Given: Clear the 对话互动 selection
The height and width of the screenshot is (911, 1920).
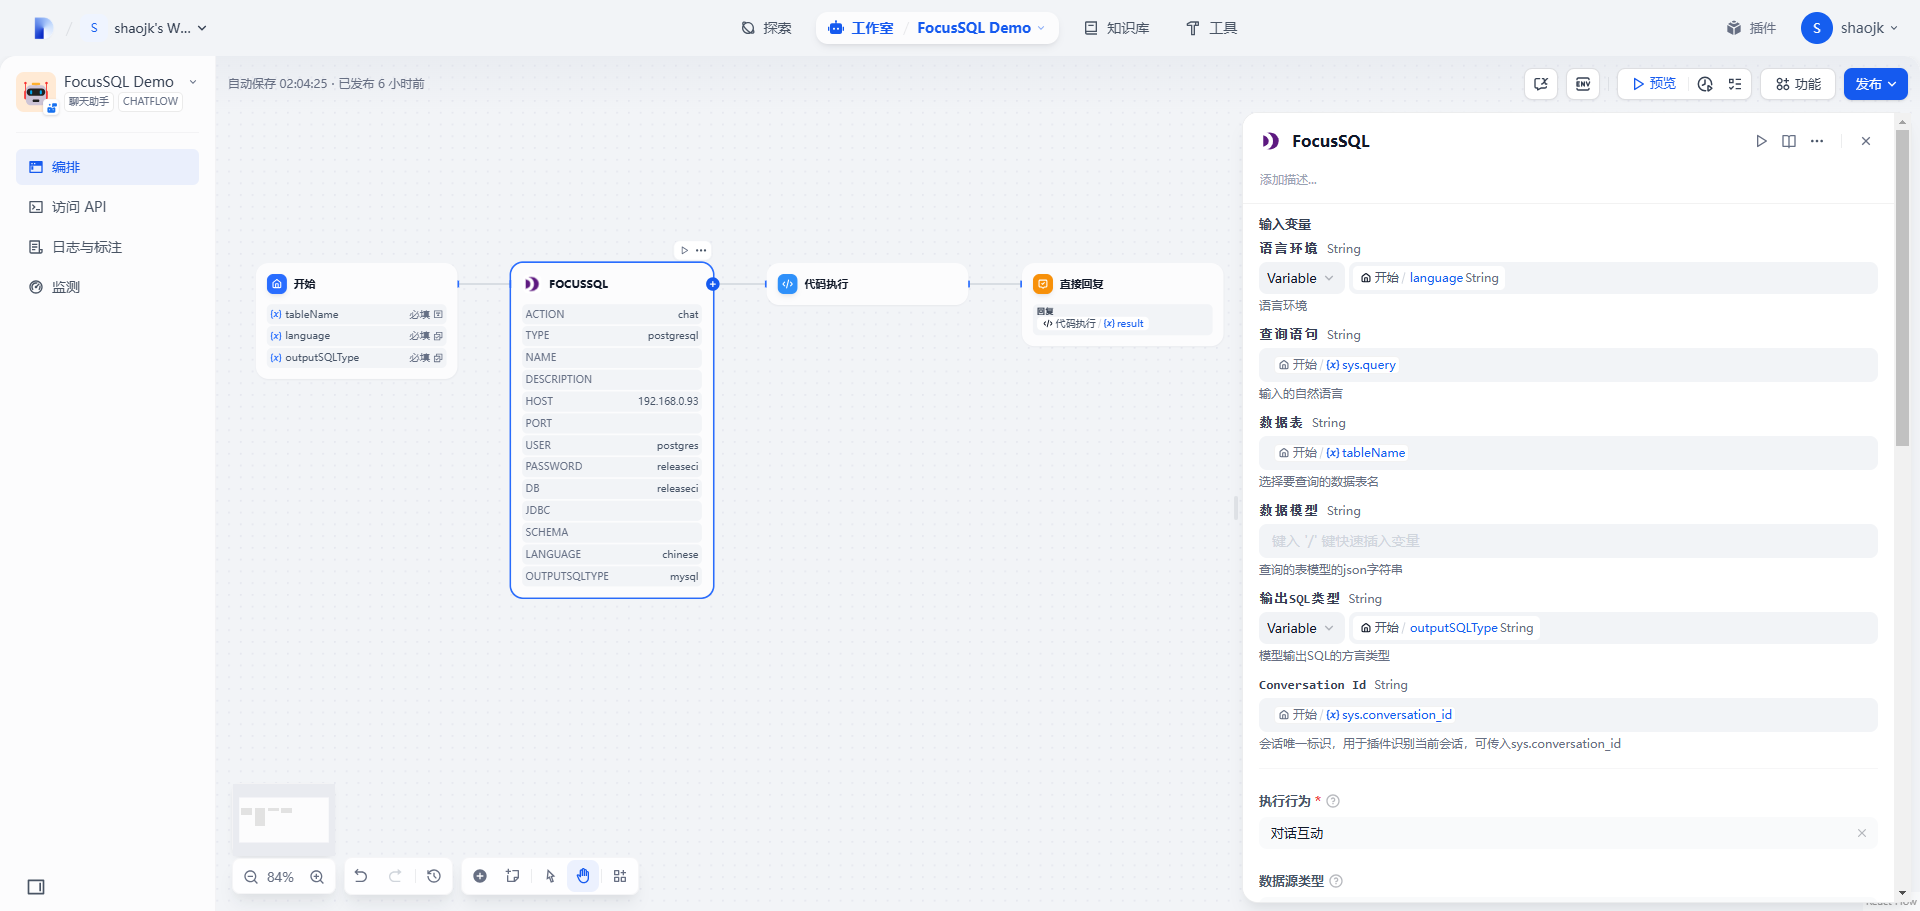Looking at the screenshot, I should point(1862,833).
